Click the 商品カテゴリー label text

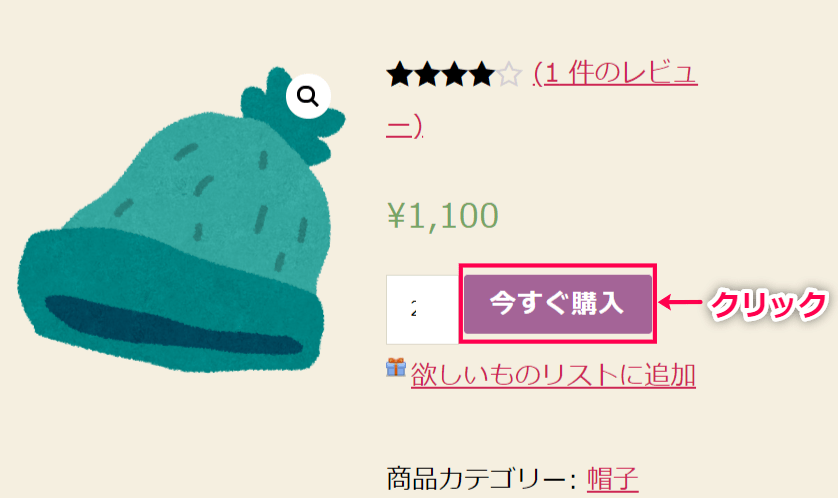tap(481, 479)
